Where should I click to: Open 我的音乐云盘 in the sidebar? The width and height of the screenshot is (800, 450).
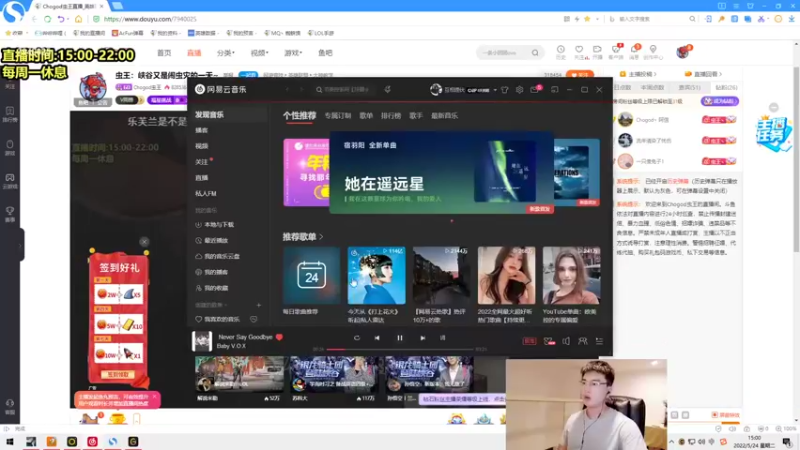pos(222,256)
